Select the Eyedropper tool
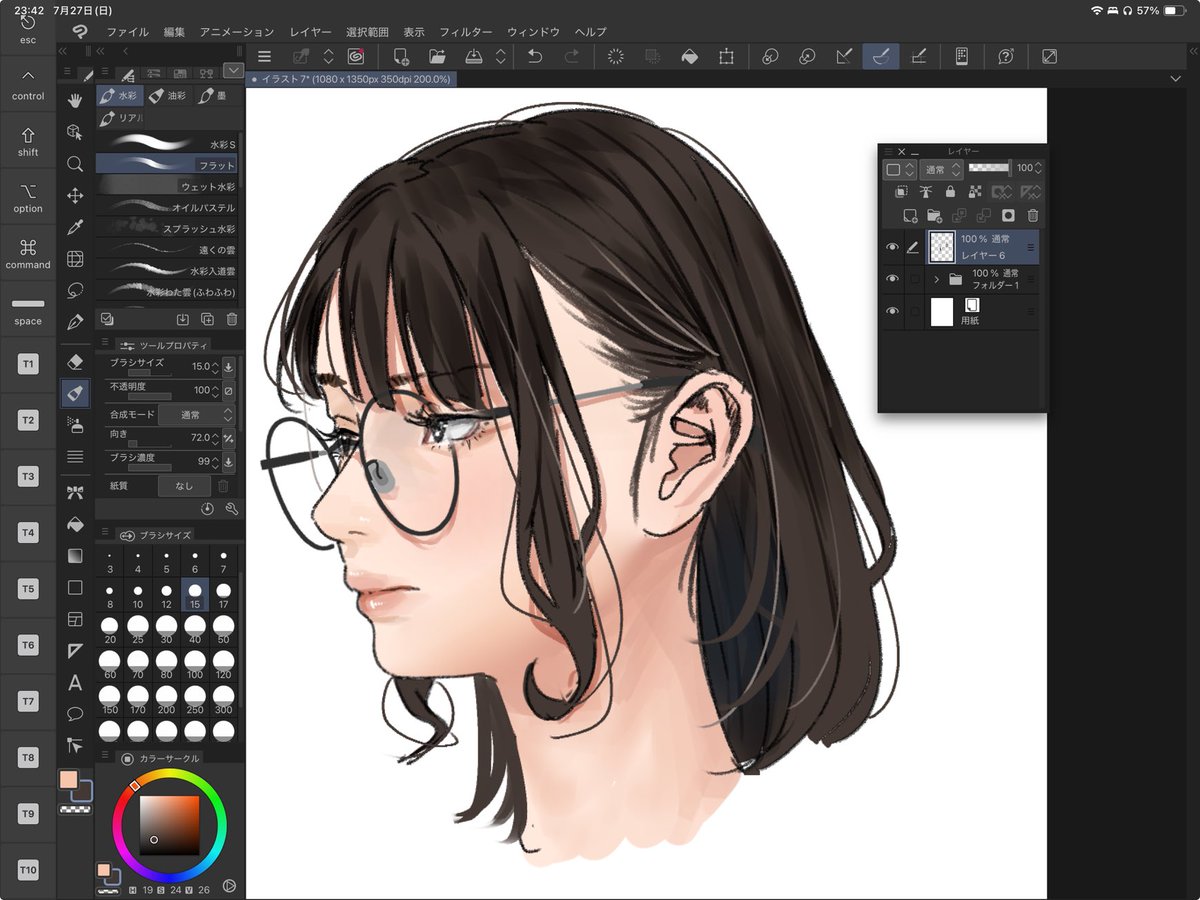This screenshot has width=1200, height=900. pyautogui.click(x=75, y=228)
